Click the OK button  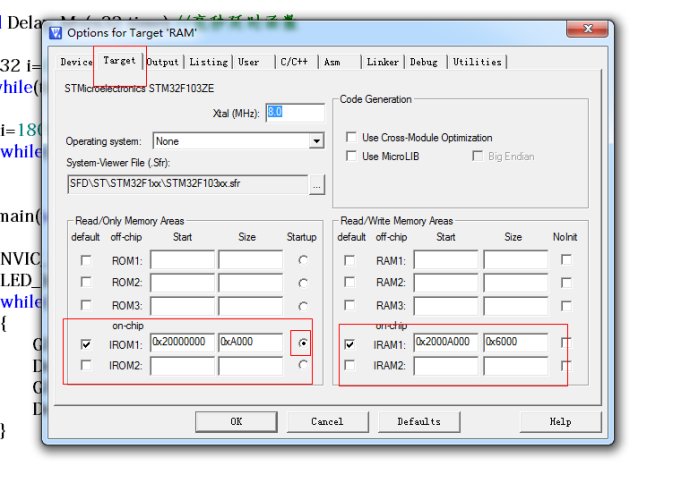tap(236, 421)
